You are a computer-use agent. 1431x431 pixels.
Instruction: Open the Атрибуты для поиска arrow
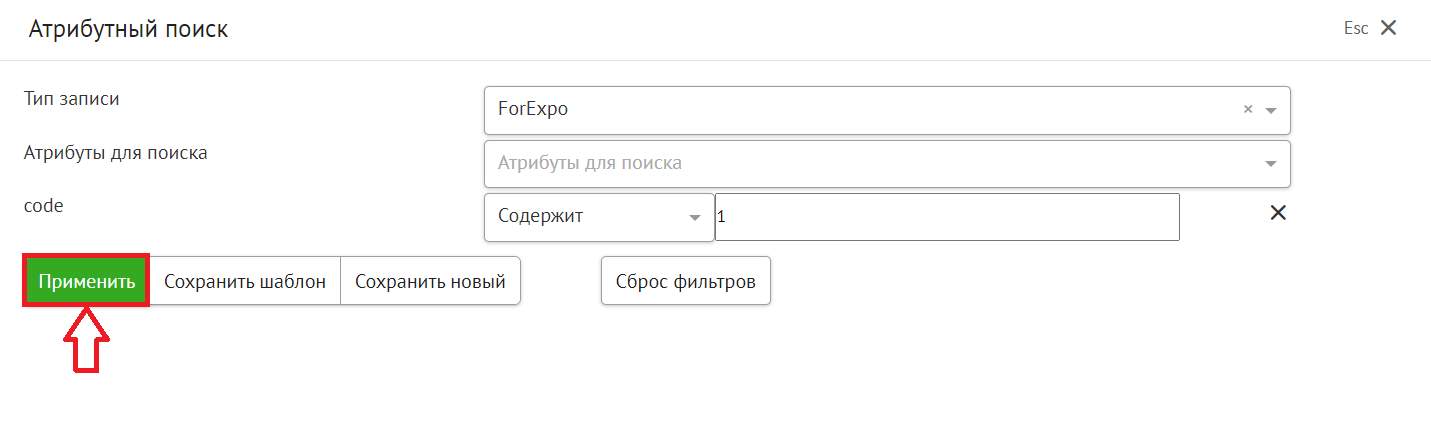[1271, 163]
